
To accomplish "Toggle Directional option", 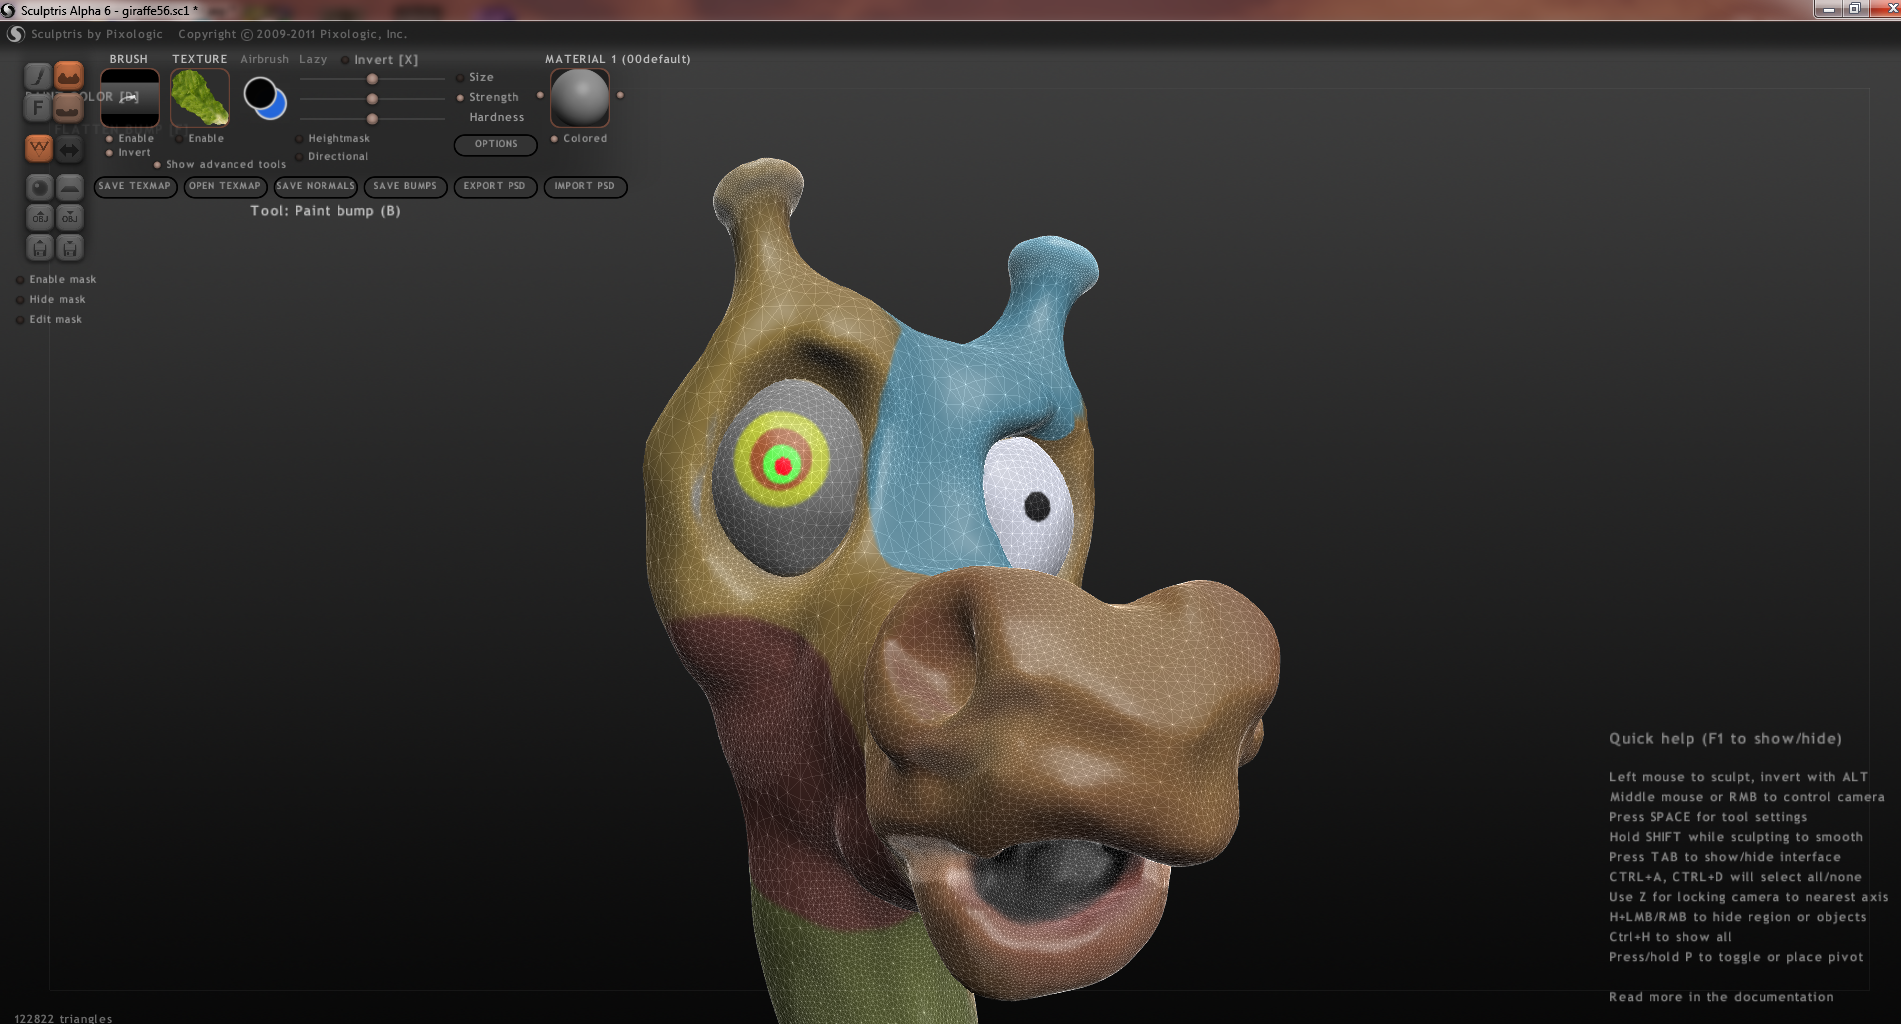I will (332, 157).
